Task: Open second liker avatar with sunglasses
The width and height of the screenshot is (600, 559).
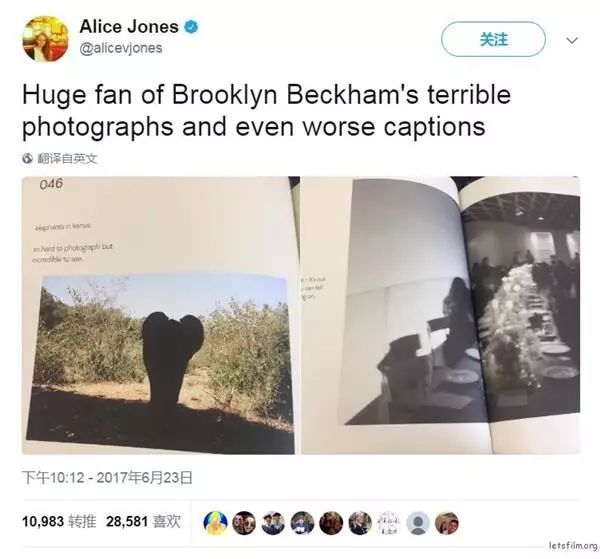Action: click(x=244, y=523)
